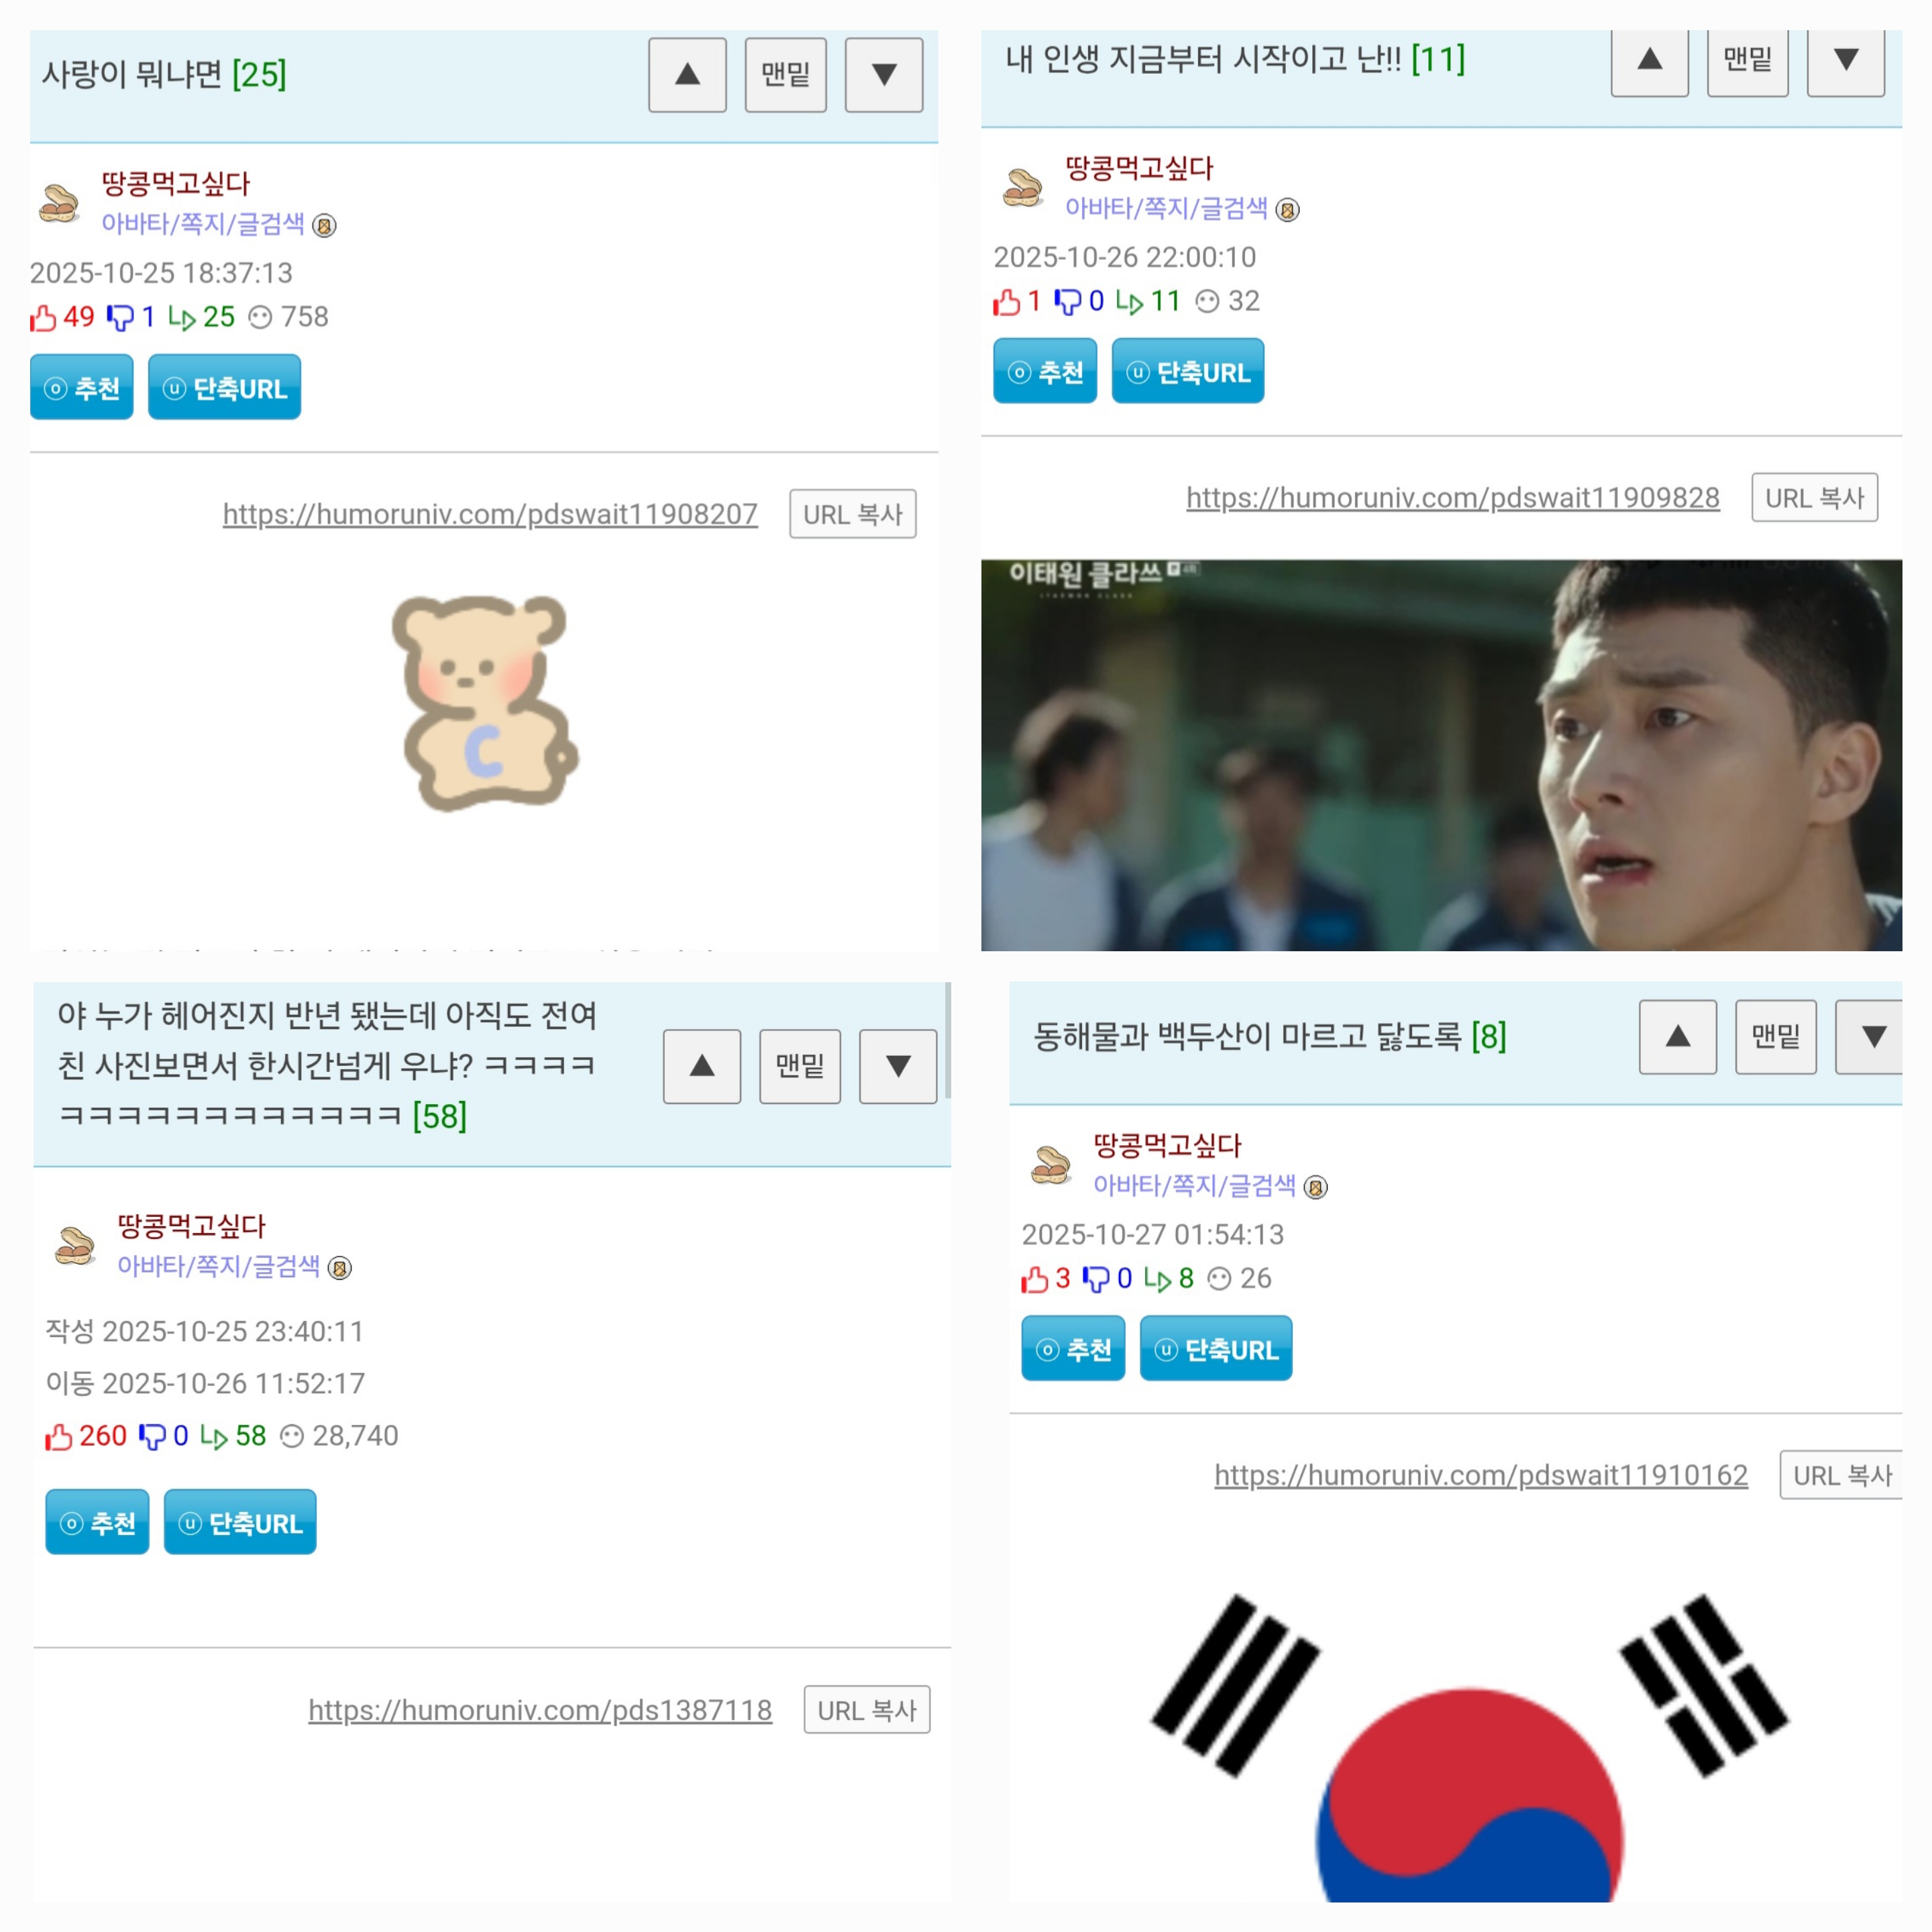The width and height of the screenshot is (1932, 1932).
Task: Click badge icon next to 아바타/쪽지/글검색 in 2025-10-27 post
Action: click(1316, 1187)
